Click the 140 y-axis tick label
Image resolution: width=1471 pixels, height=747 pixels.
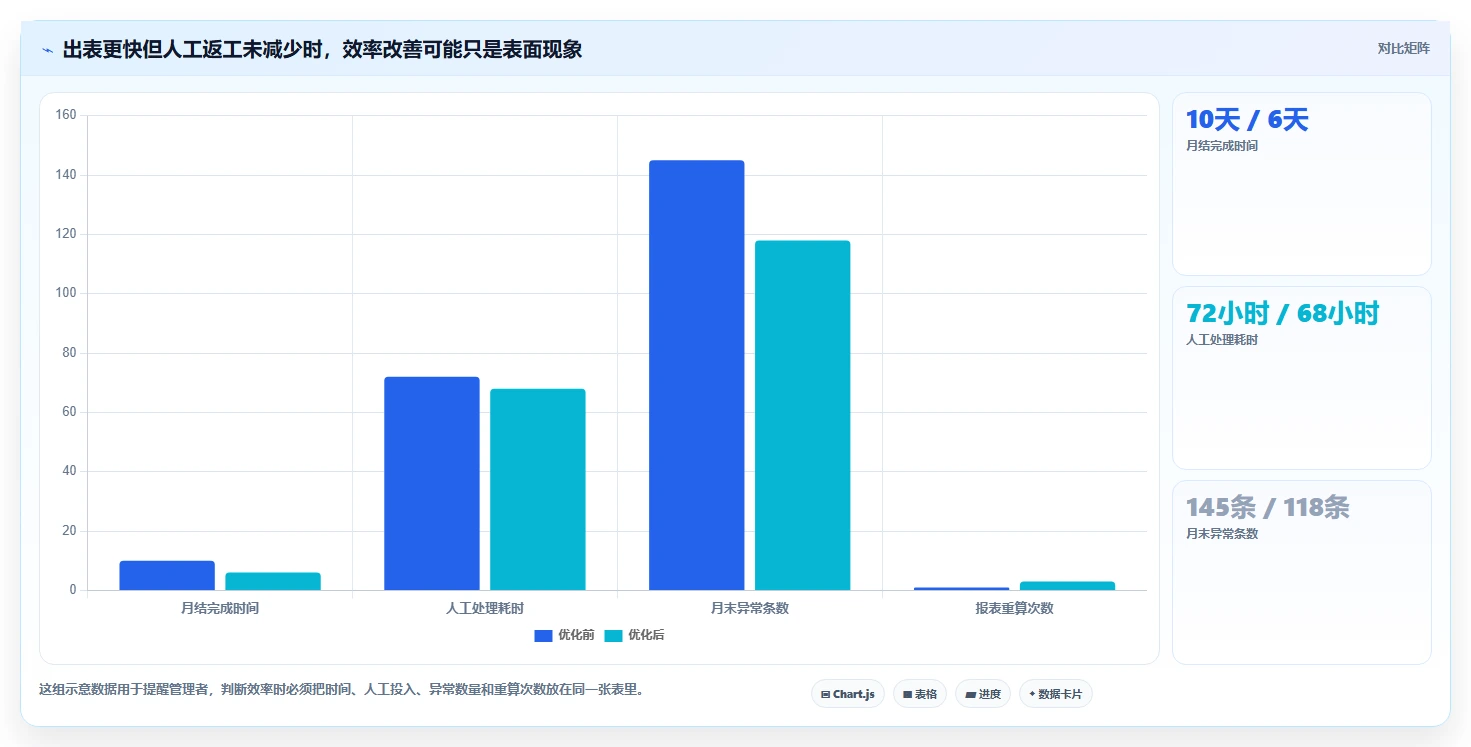[66, 175]
